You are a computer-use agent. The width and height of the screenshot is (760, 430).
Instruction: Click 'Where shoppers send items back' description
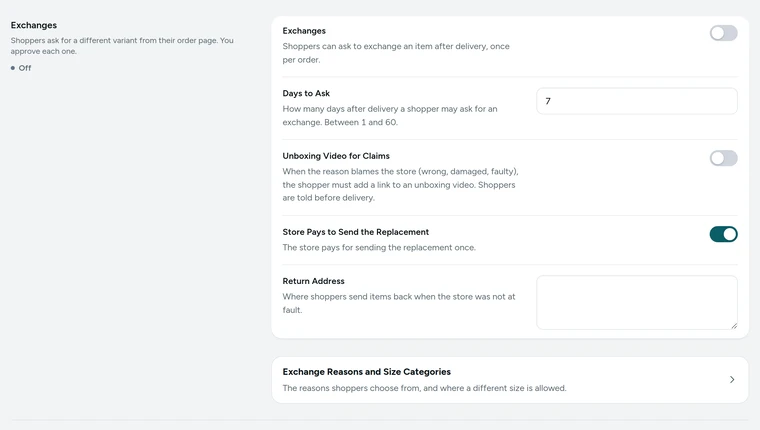coord(399,303)
